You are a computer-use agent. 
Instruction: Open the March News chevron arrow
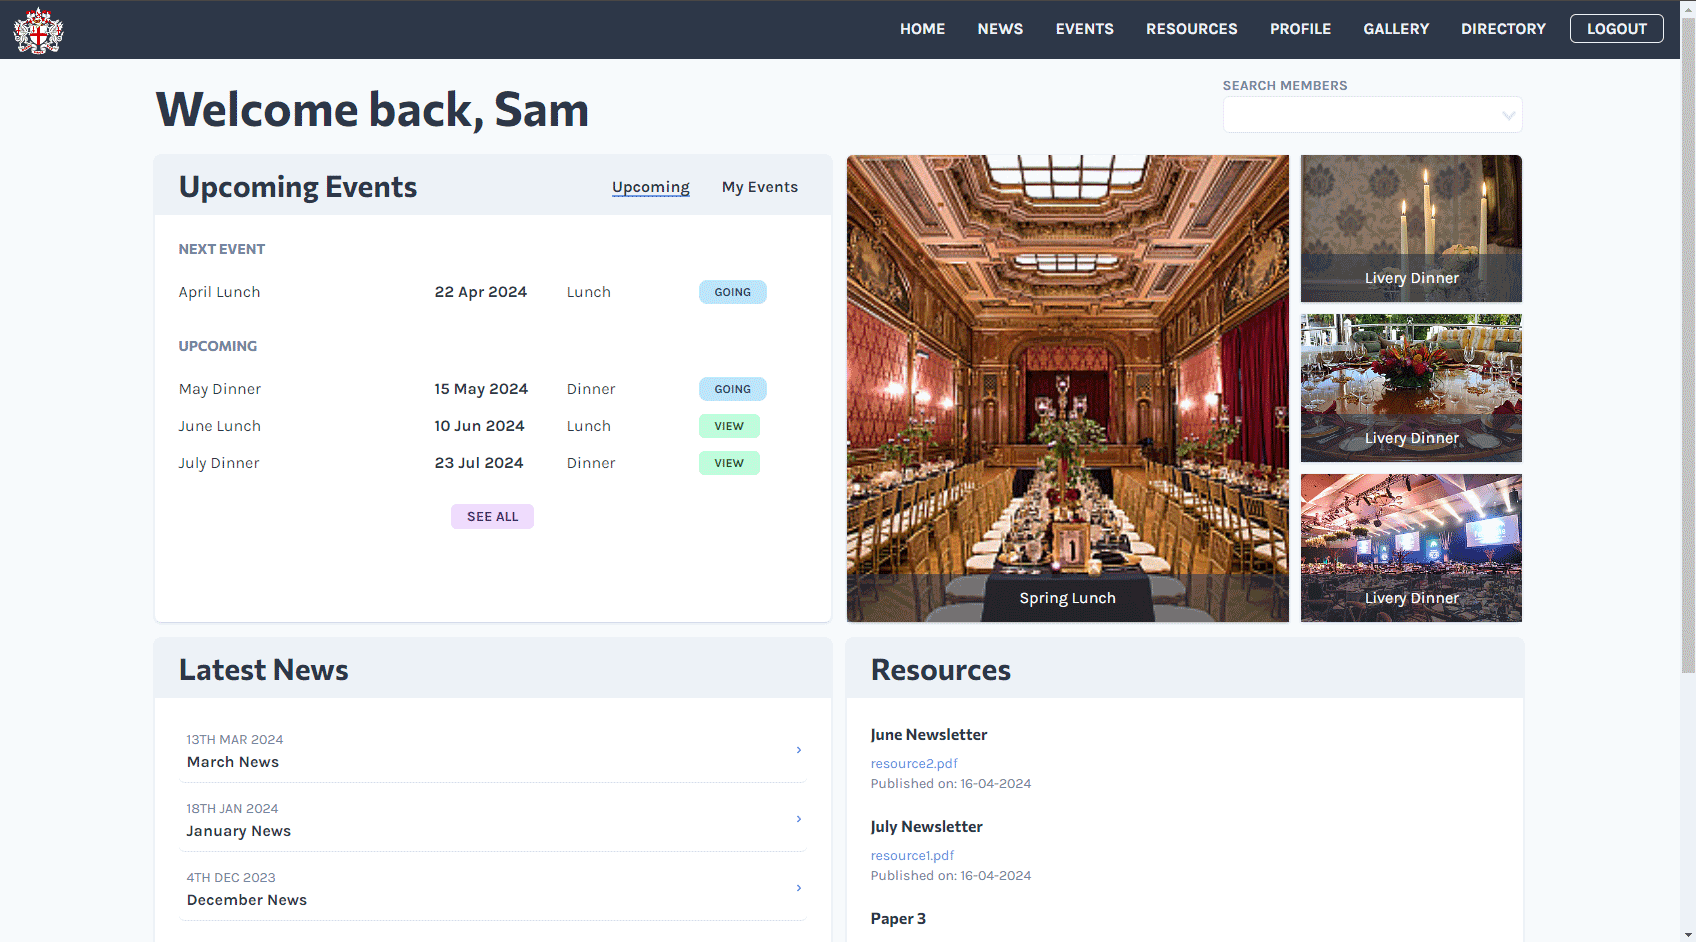(798, 750)
